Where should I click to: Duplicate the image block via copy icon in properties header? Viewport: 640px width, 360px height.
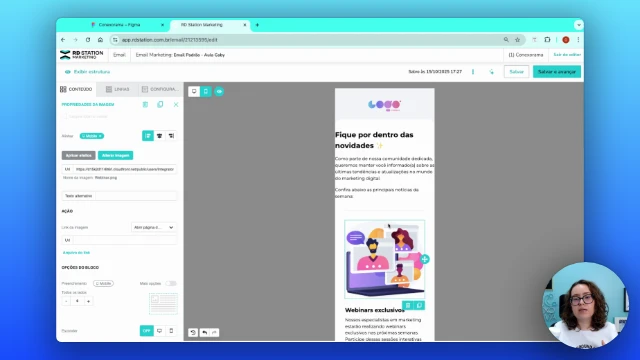pyautogui.click(x=160, y=104)
